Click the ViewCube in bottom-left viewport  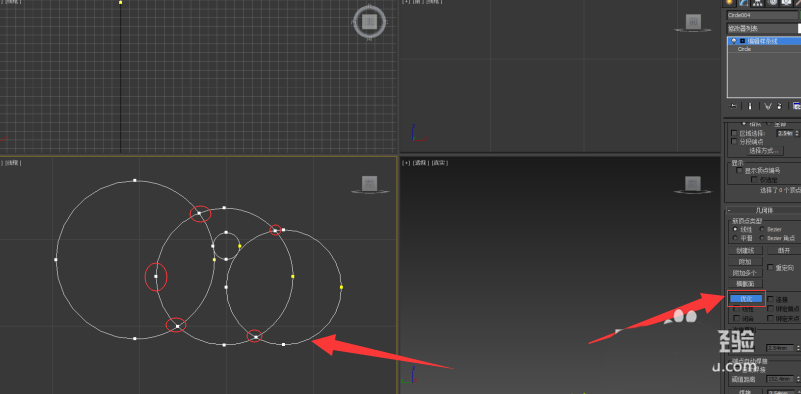369,183
